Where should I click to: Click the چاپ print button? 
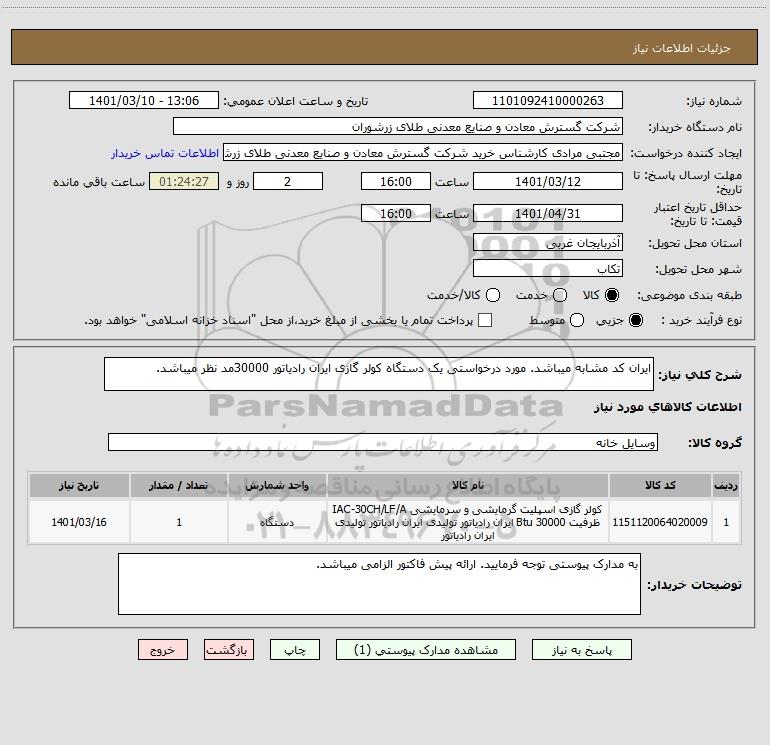[295, 650]
